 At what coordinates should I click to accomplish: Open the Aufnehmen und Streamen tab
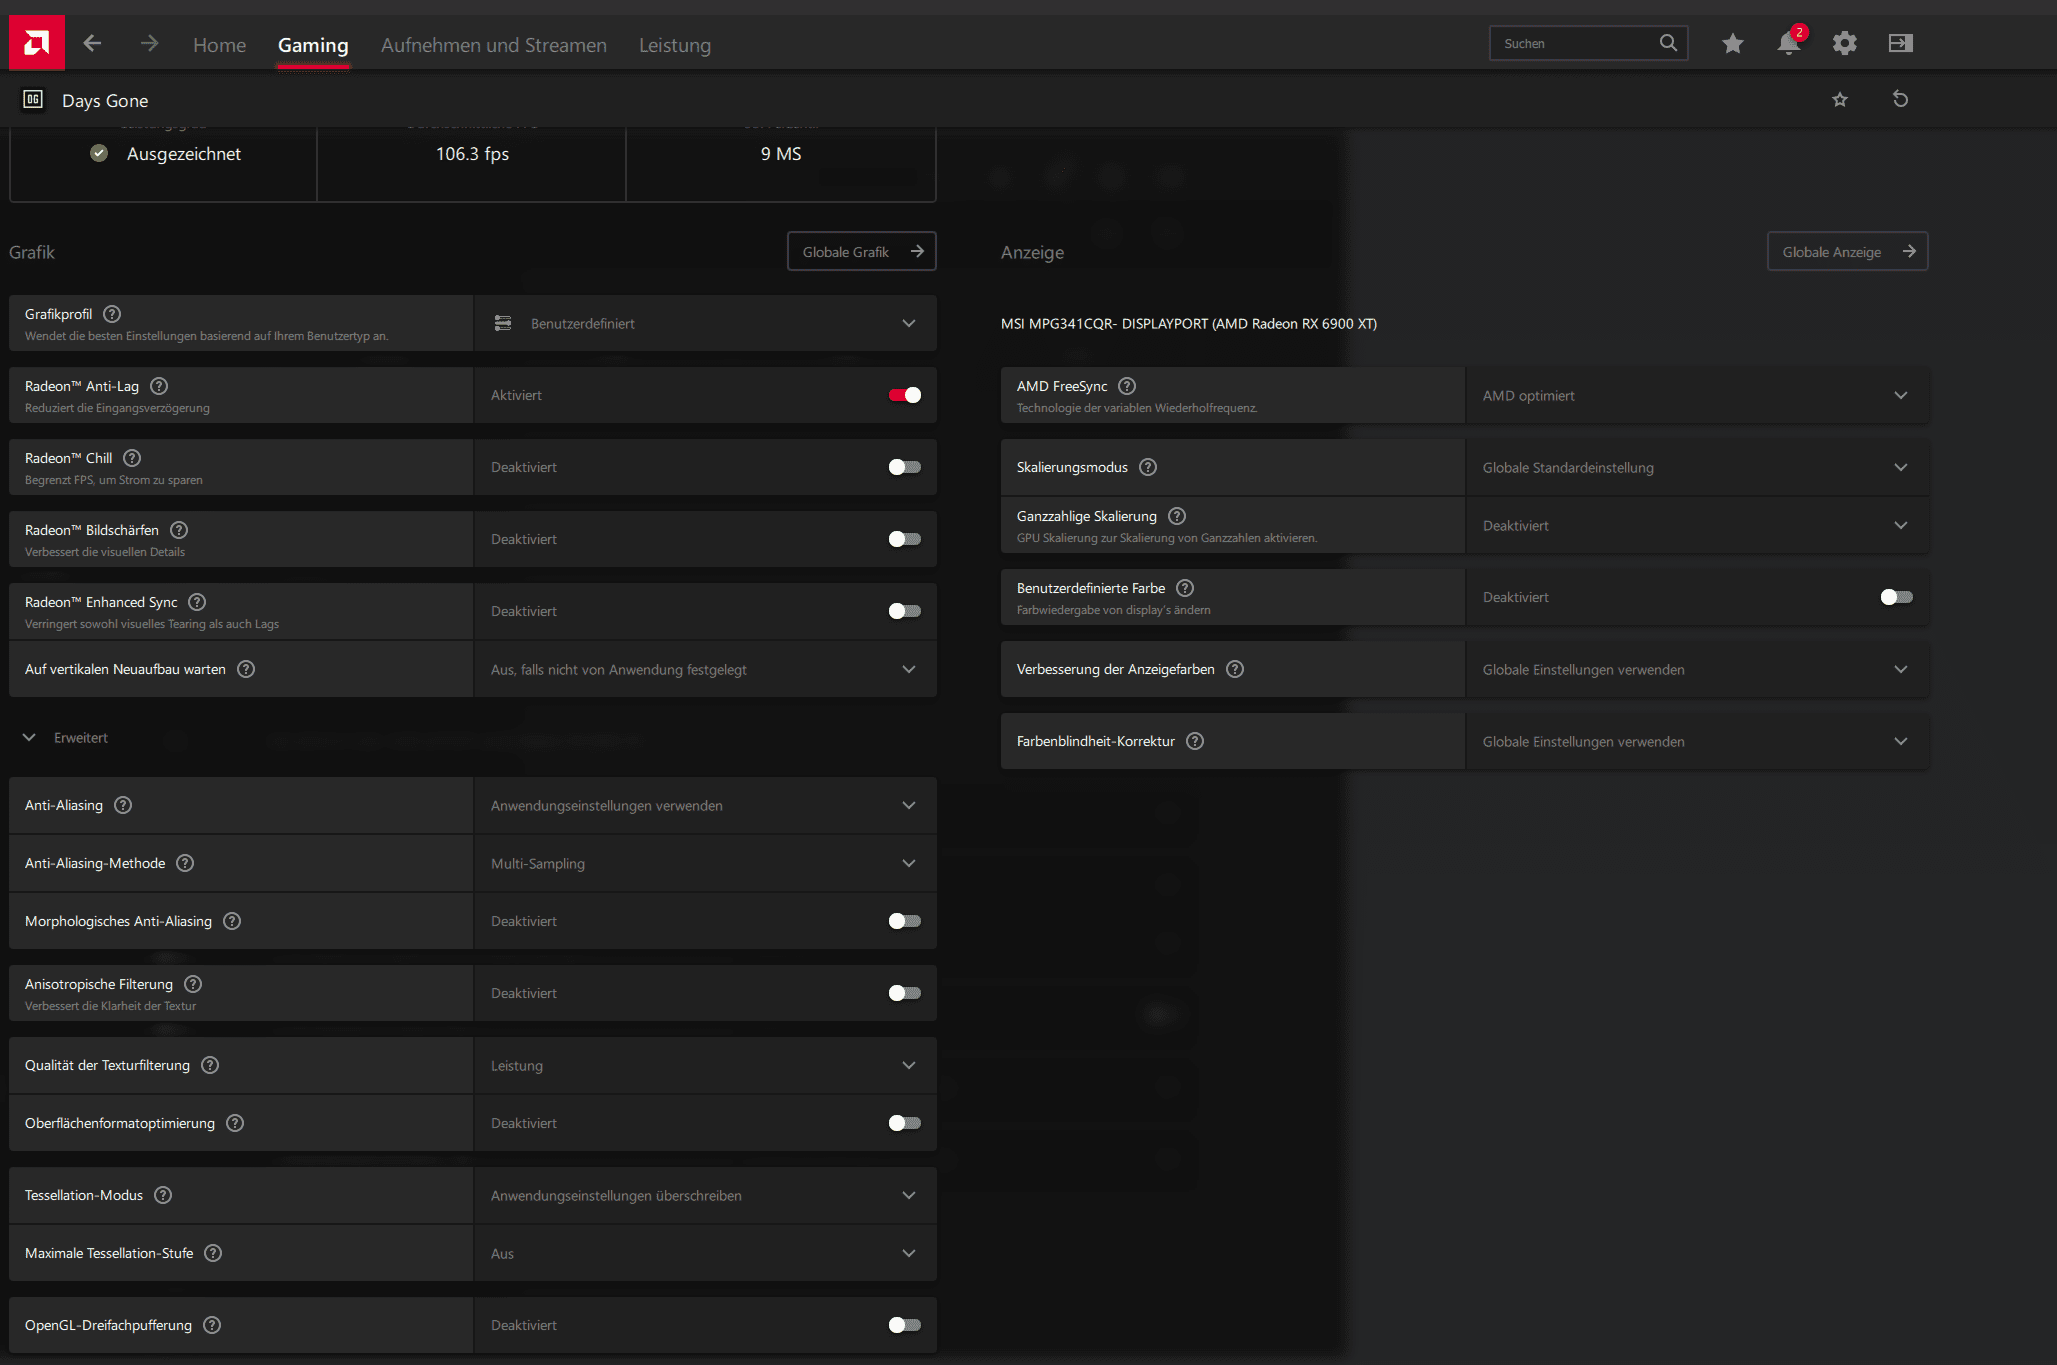pos(493,45)
